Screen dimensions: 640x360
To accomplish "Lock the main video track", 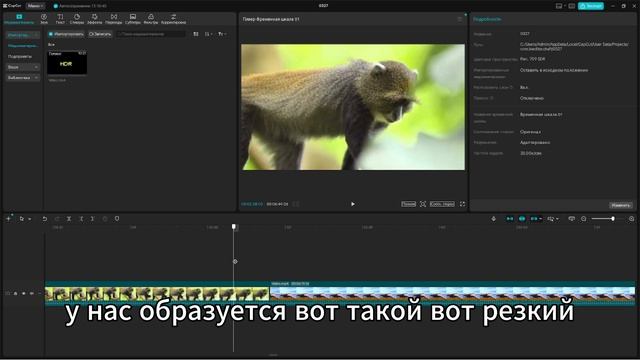I will click(x=16, y=293).
